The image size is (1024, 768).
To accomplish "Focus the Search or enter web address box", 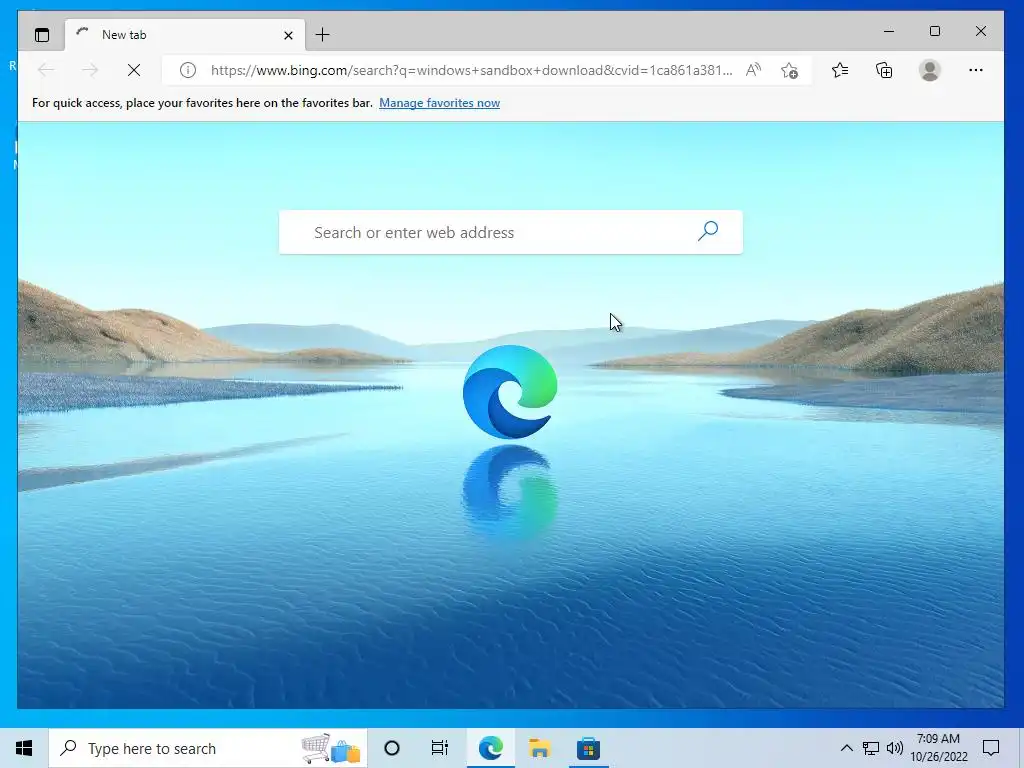I will [x=511, y=232].
